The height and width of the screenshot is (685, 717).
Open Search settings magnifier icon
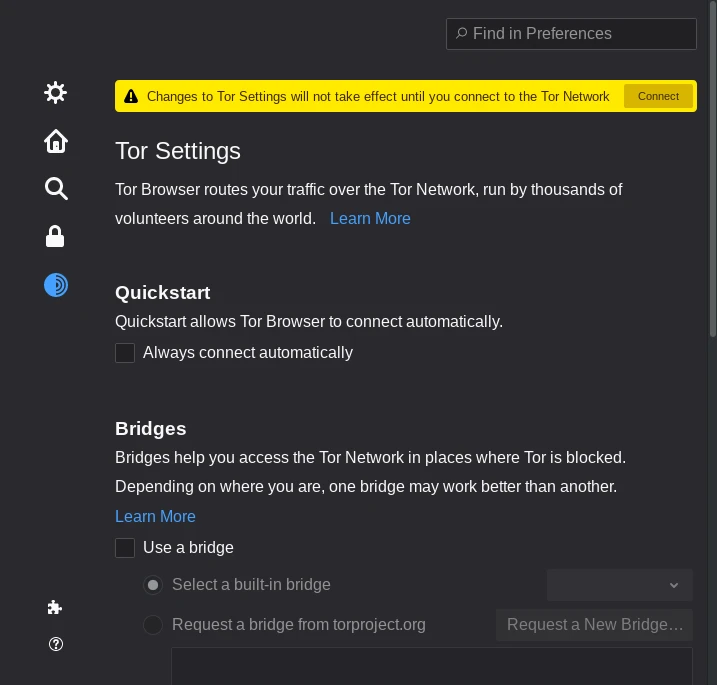(x=56, y=189)
